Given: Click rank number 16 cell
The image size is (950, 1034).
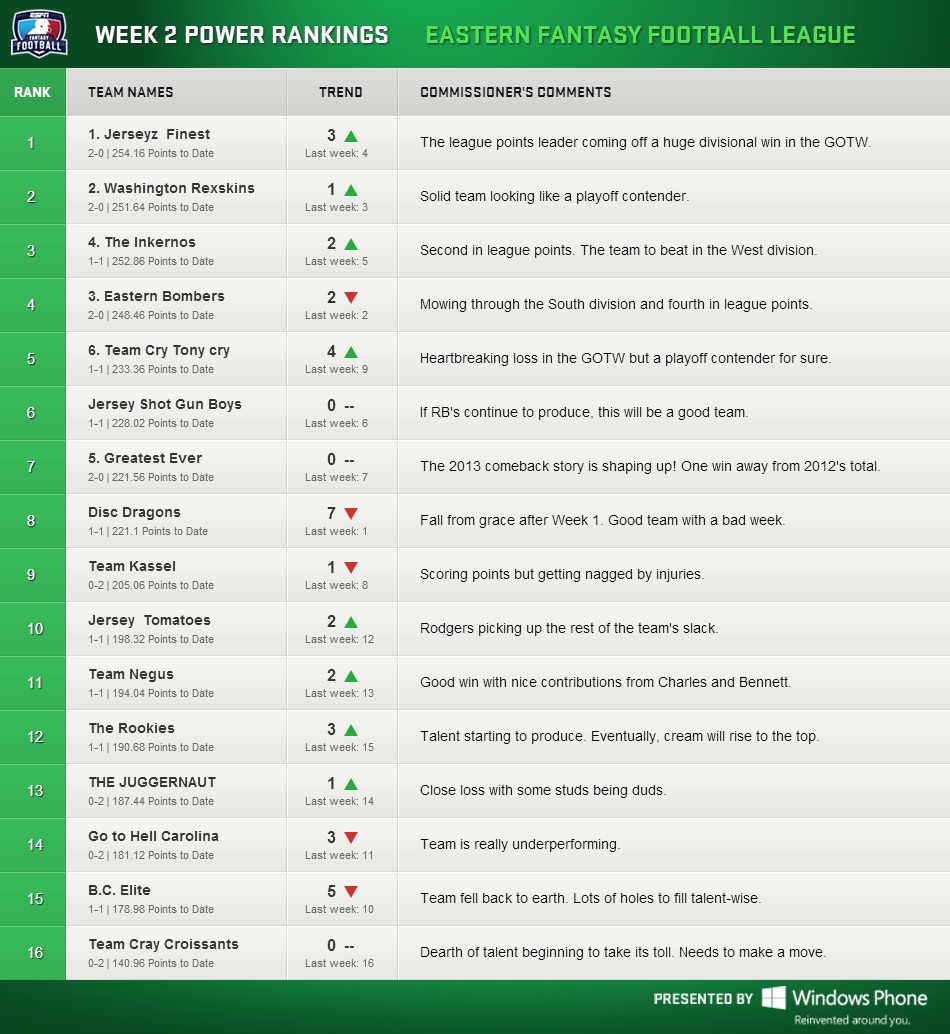Looking at the screenshot, I should [32, 953].
